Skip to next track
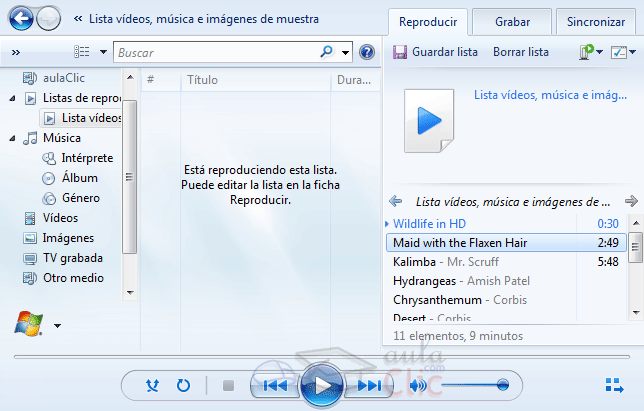This screenshot has width=644, height=411. coord(368,386)
